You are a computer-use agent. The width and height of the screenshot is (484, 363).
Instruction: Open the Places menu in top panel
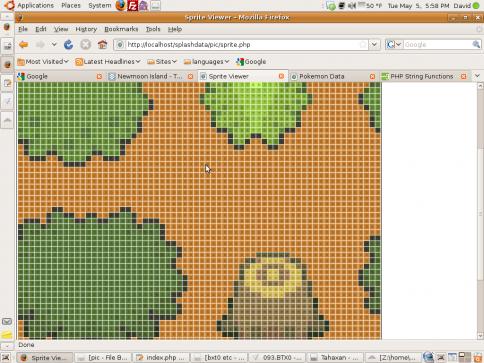pyautogui.click(x=71, y=5)
